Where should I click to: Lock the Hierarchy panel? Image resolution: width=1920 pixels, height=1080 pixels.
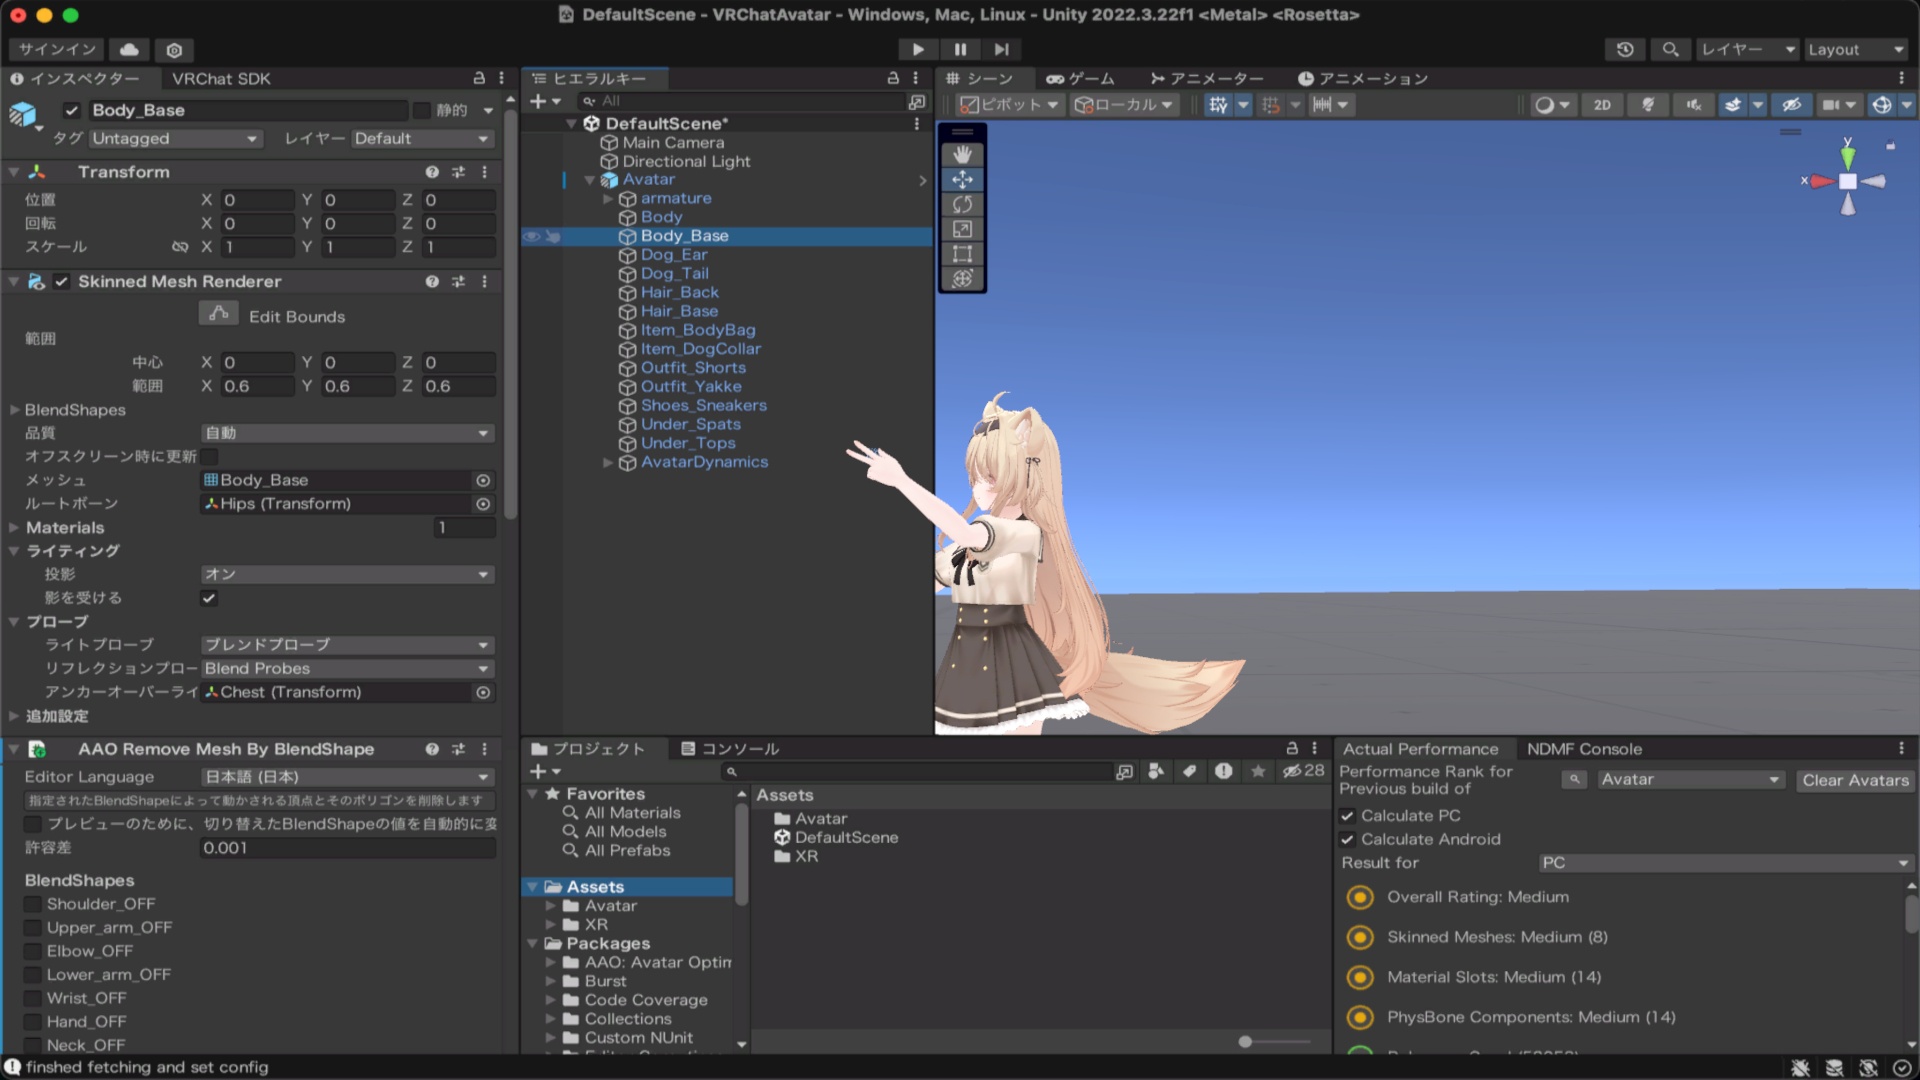893,78
